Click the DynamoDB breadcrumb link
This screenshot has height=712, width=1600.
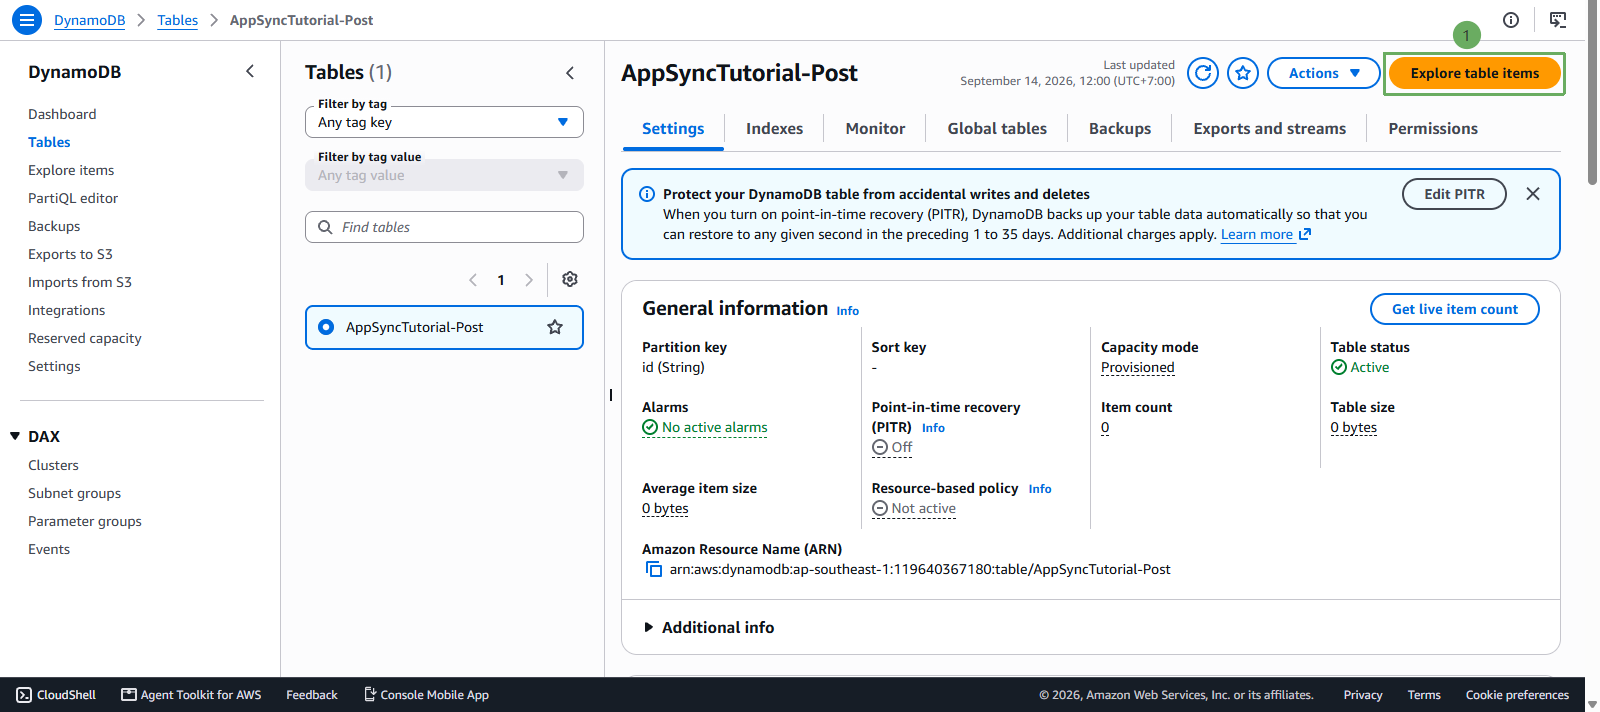(x=90, y=20)
